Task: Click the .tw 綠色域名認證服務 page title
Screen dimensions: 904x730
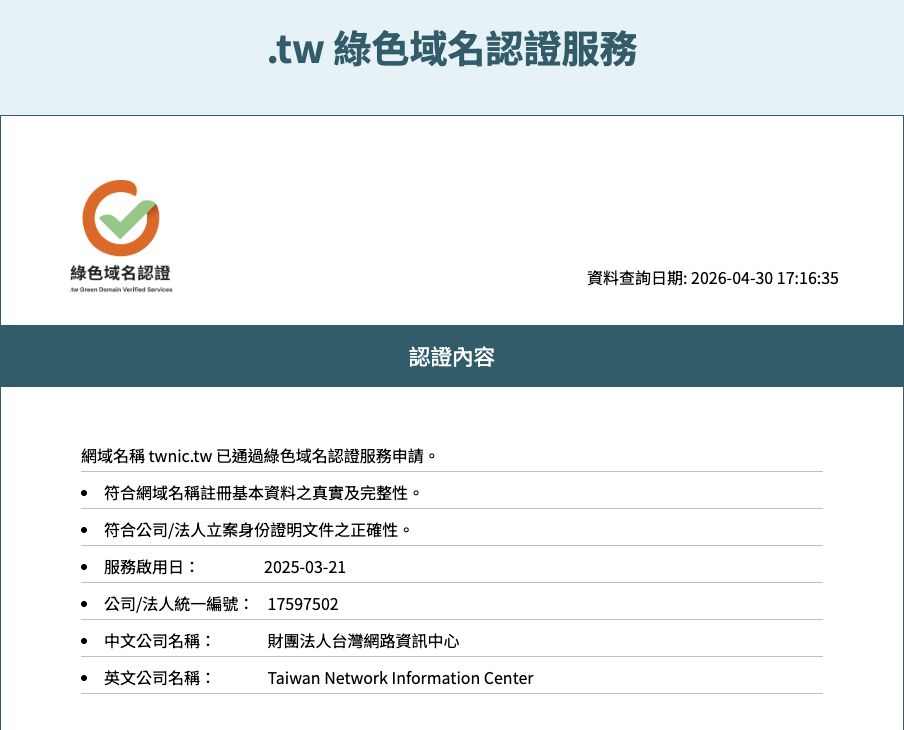Action: tap(453, 49)
